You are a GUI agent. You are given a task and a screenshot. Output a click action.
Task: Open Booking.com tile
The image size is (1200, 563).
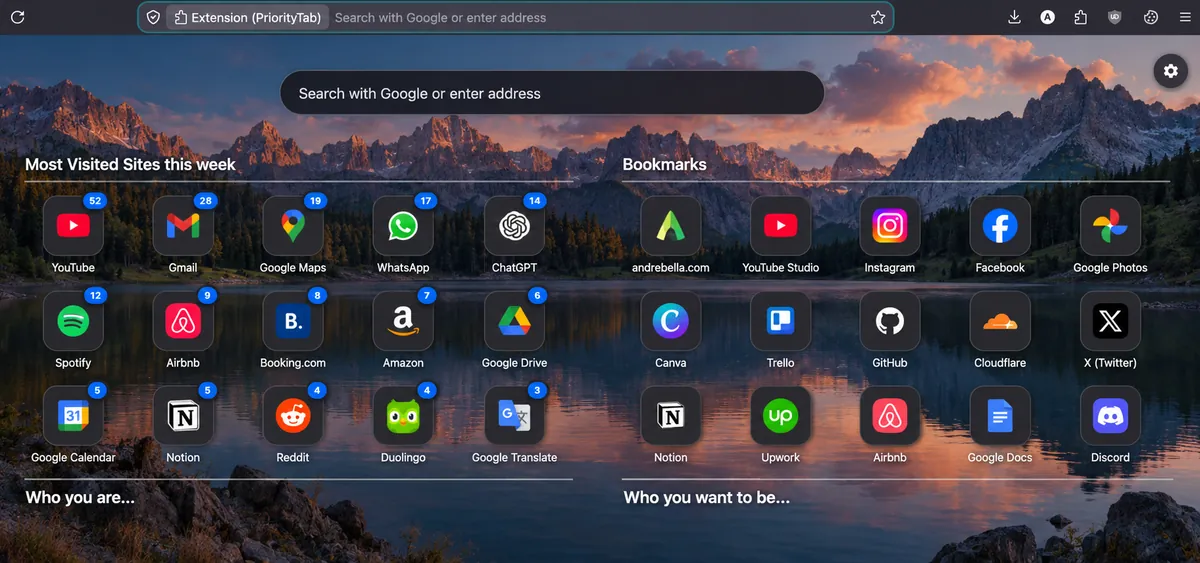click(x=293, y=321)
